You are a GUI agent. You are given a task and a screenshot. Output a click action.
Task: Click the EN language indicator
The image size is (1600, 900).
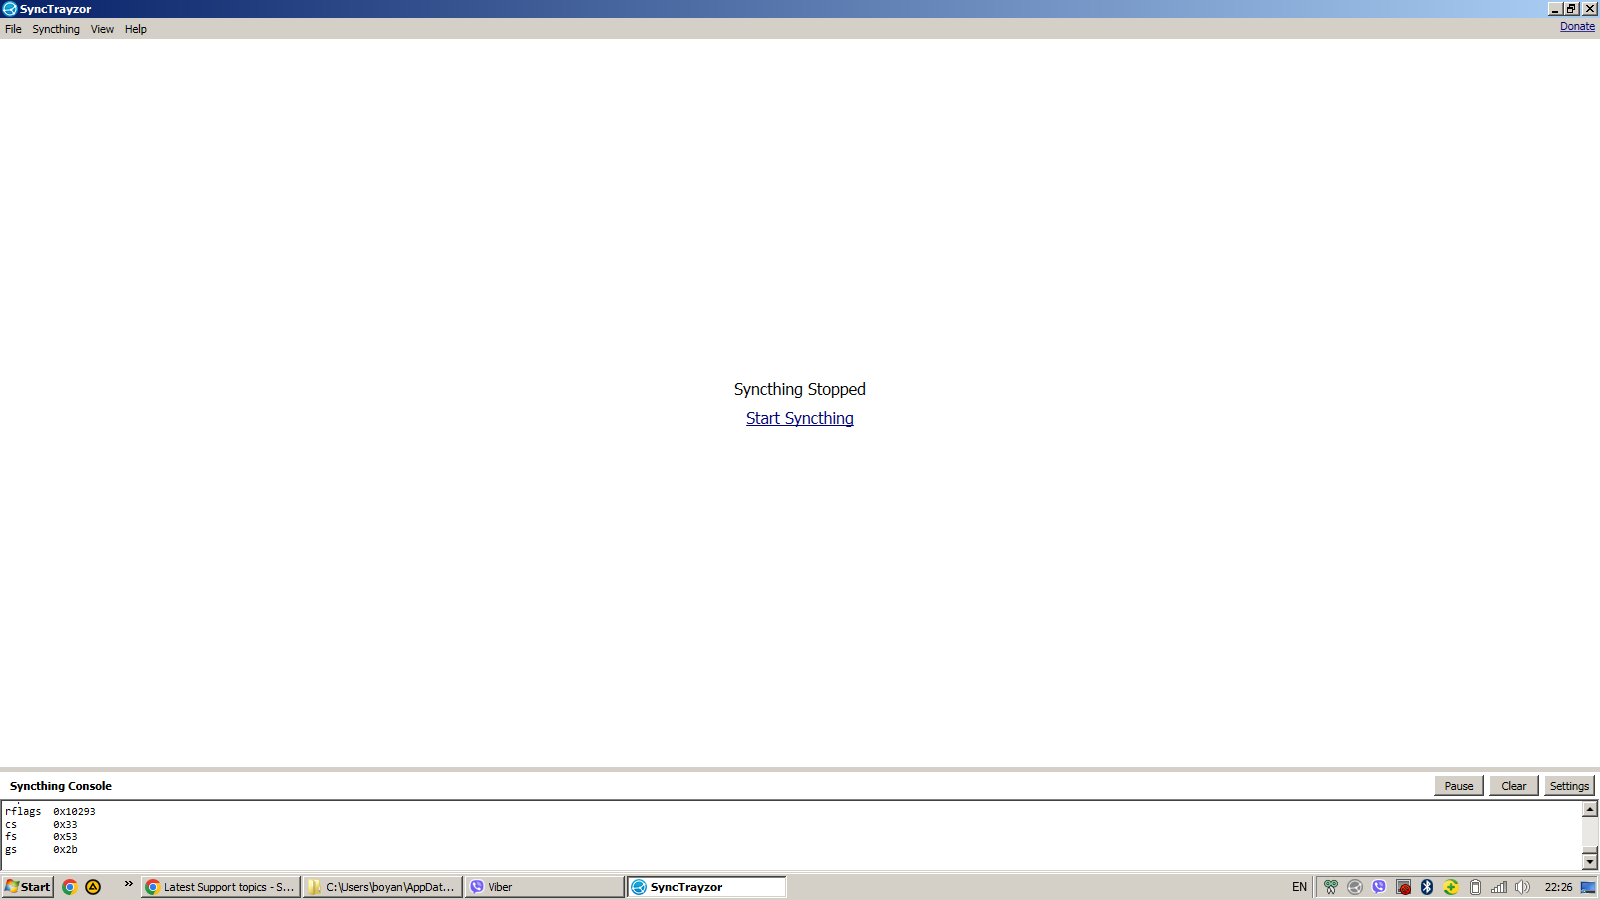(1299, 887)
